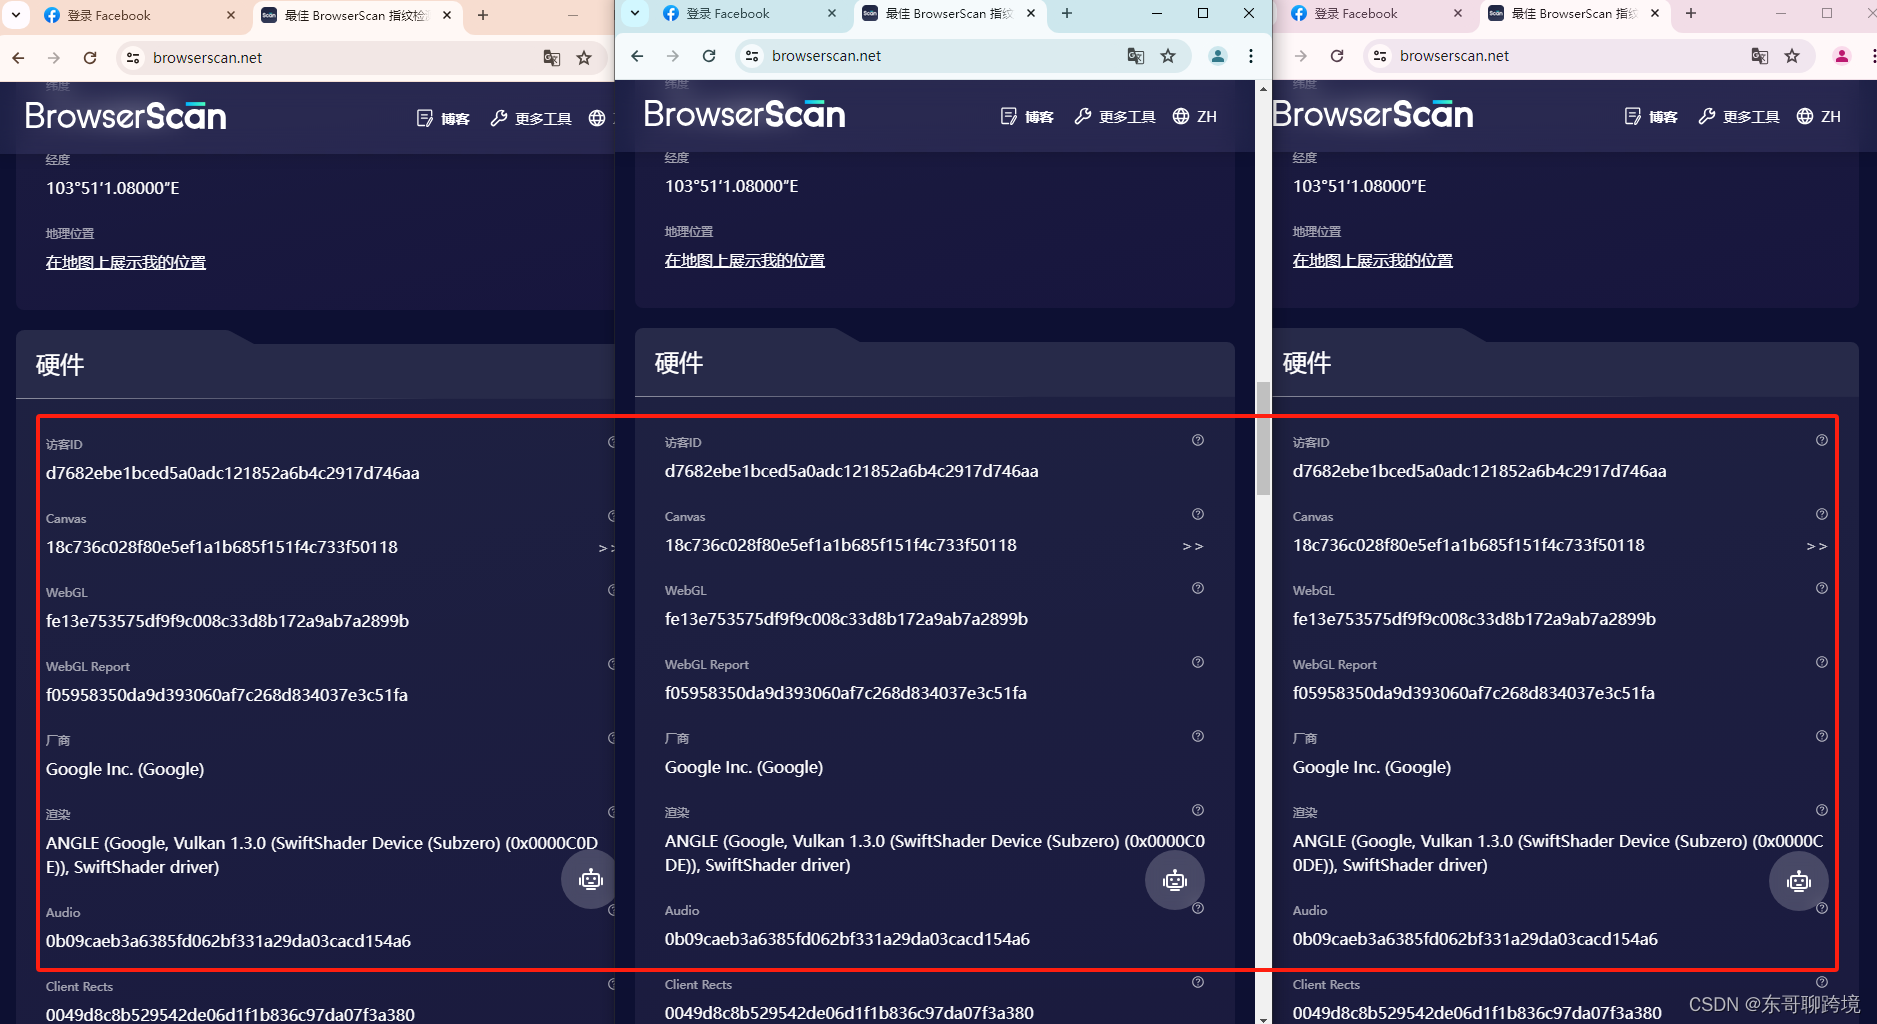
Task: Click visitor ID help icon in middle window
Action: click(x=1198, y=440)
